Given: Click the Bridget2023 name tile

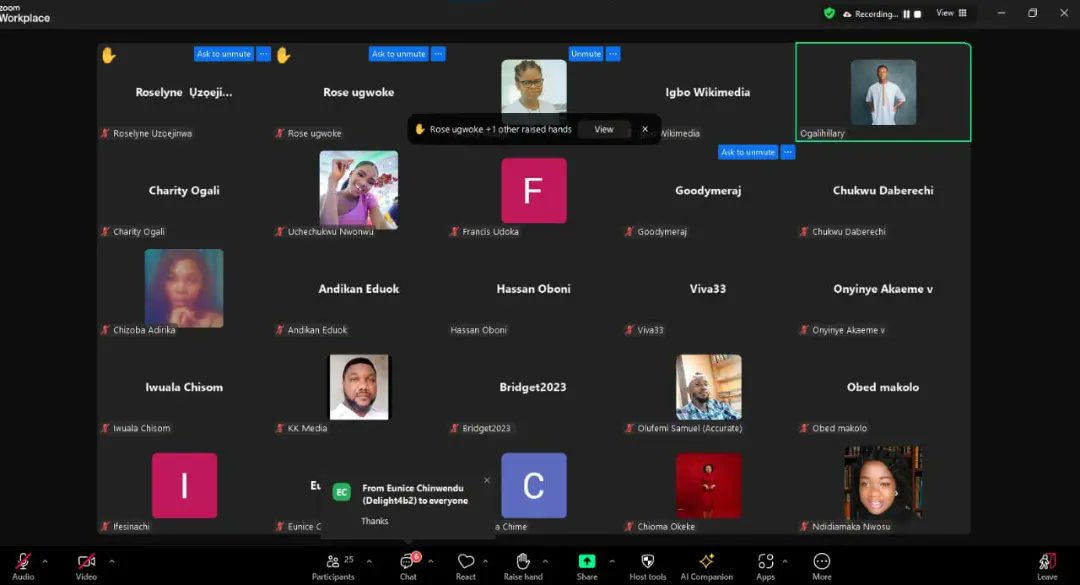Looking at the screenshot, I should click(533, 387).
